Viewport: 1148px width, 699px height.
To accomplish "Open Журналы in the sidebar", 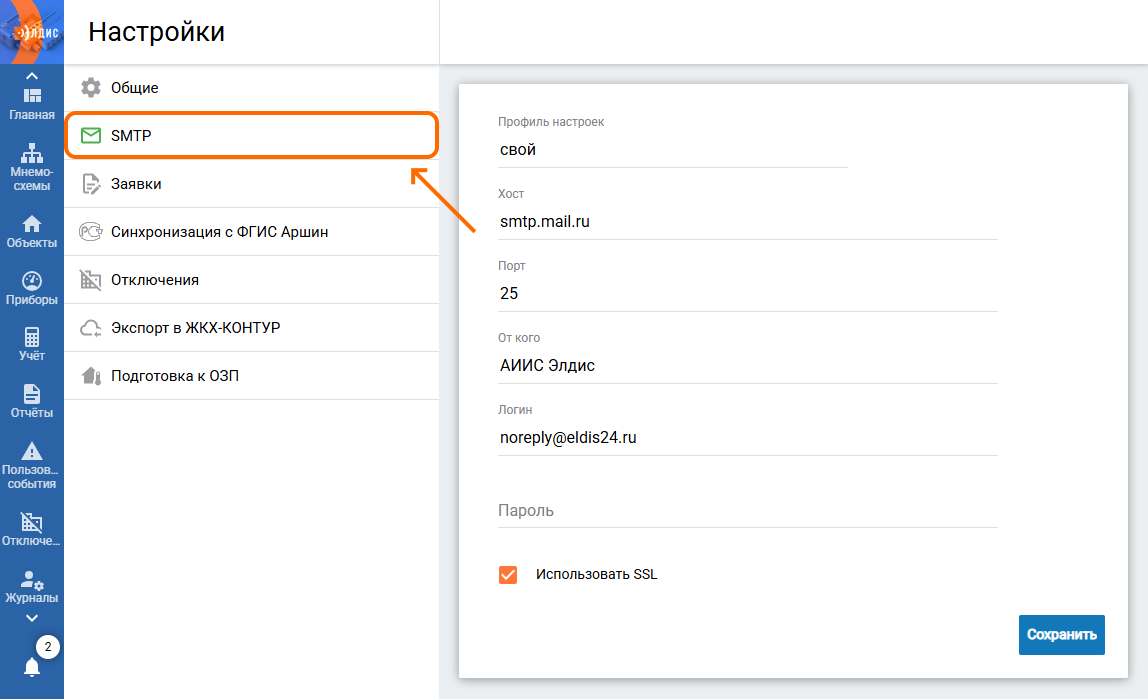I will [31, 587].
